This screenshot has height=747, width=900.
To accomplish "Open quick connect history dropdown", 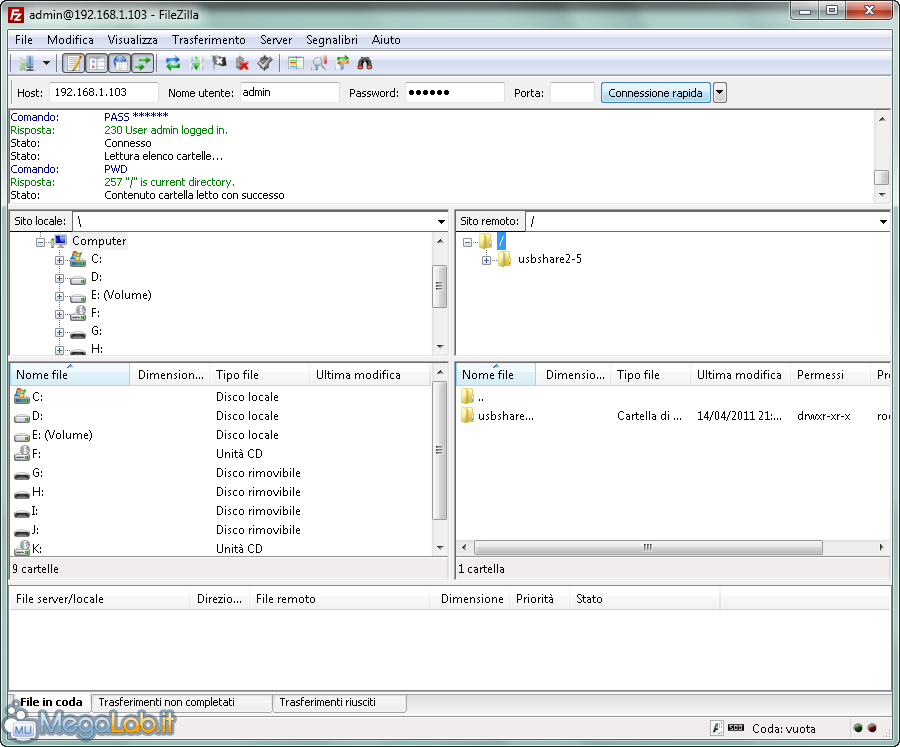I will 720,93.
